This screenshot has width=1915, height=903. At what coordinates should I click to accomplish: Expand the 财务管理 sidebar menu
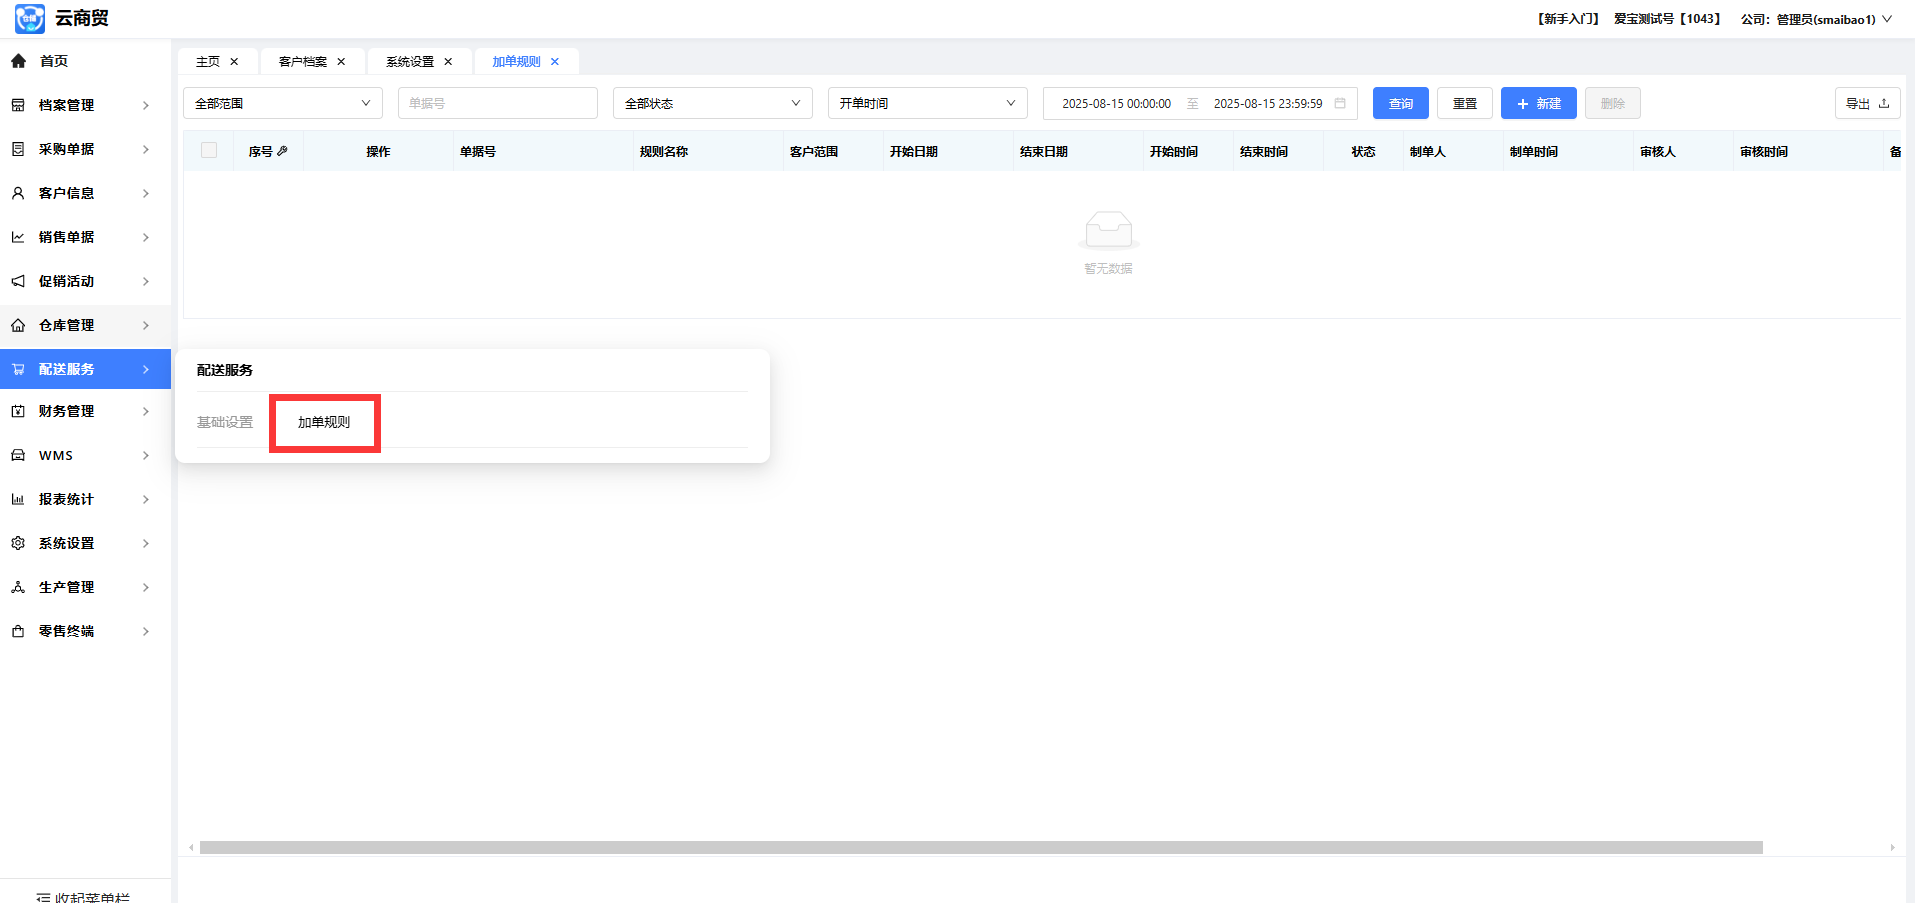[85, 411]
